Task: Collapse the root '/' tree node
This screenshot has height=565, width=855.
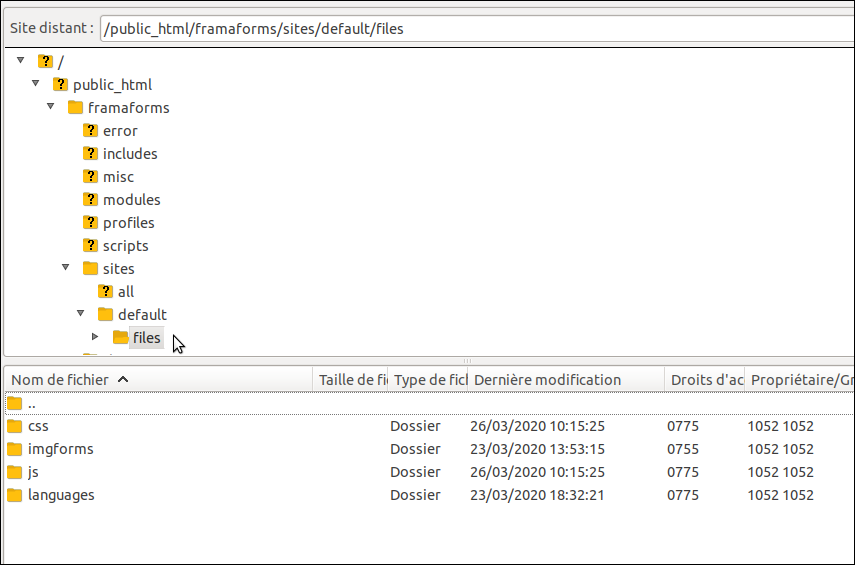Action: tap(21, 61)
